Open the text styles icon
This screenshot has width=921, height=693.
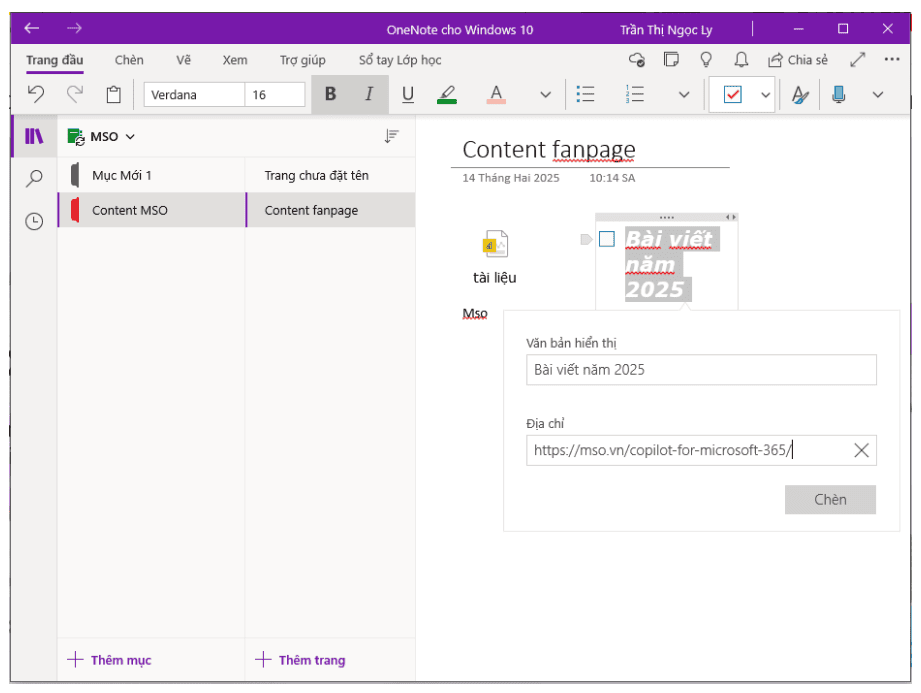[x=800, y=94]
